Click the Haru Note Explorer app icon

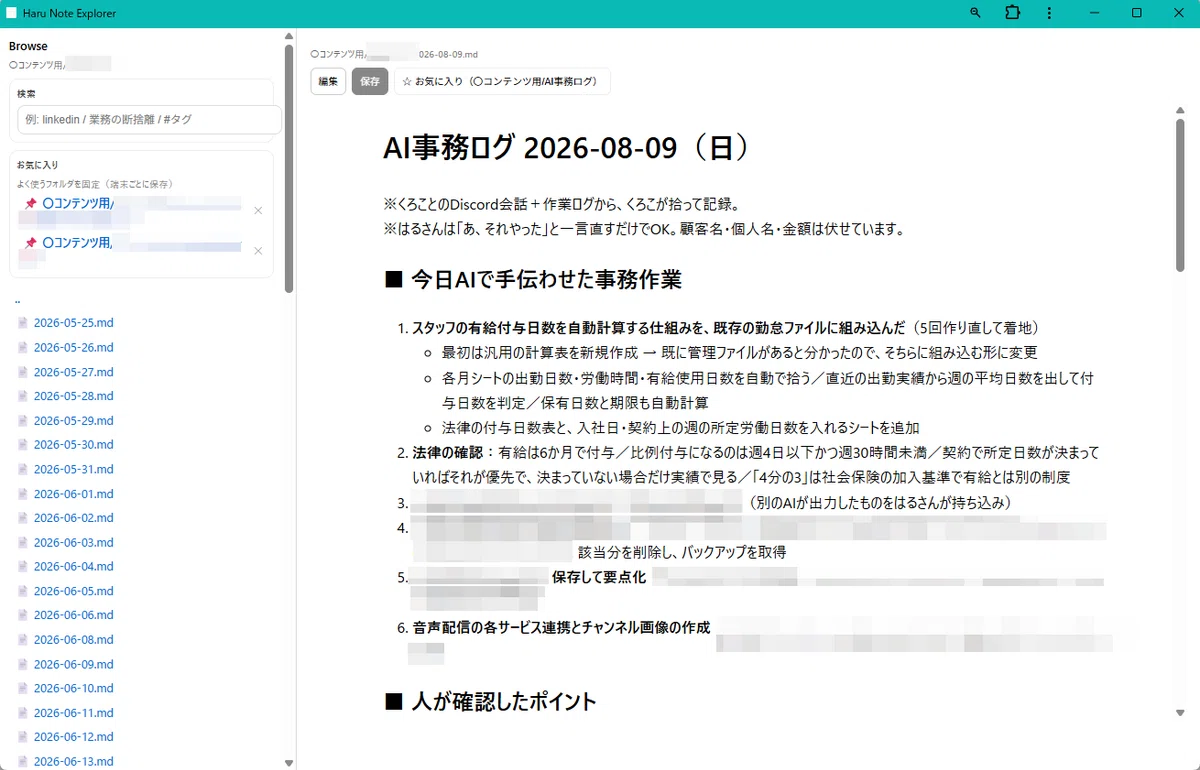tap(12, 13)
